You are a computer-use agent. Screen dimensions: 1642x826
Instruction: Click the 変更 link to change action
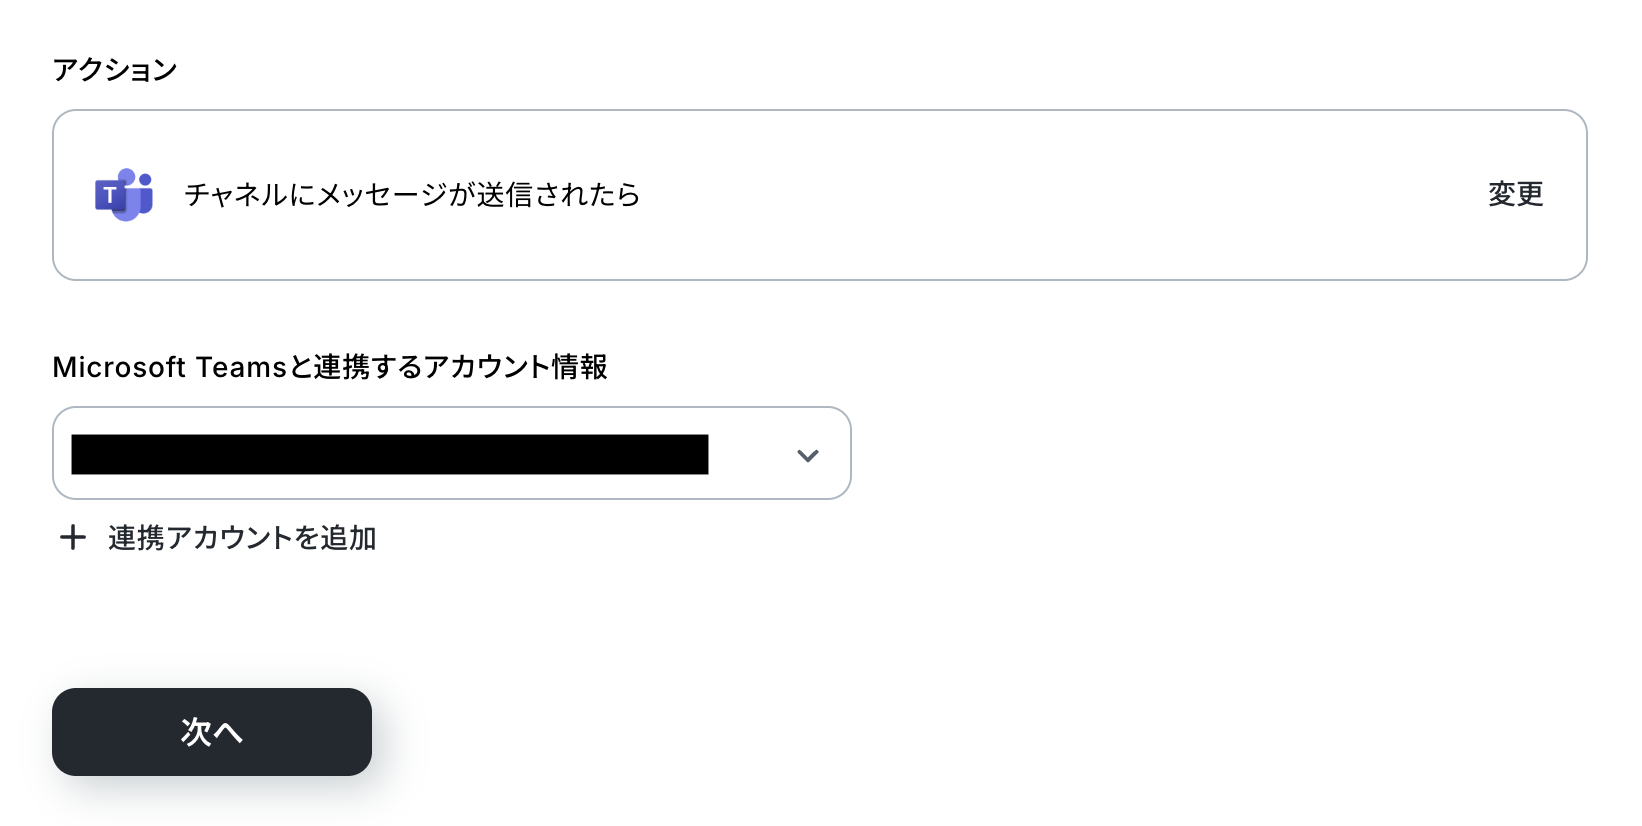(1516, 194)
